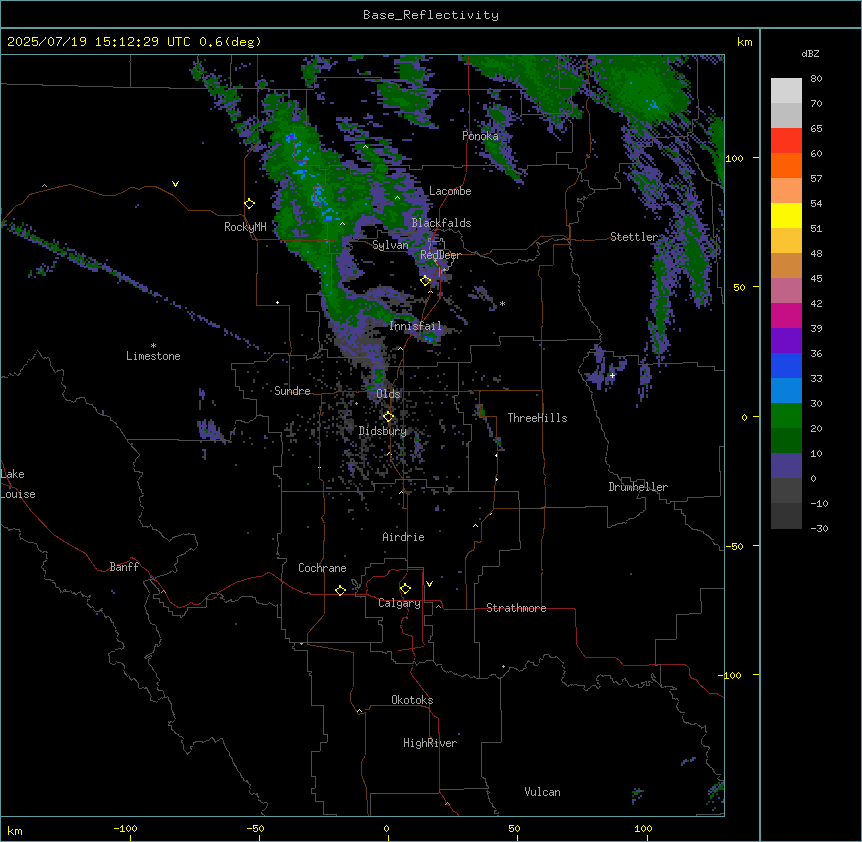Click the 50 tick on the vertical axis
Viewport: 862px width, 842px height.
(739, 287)
